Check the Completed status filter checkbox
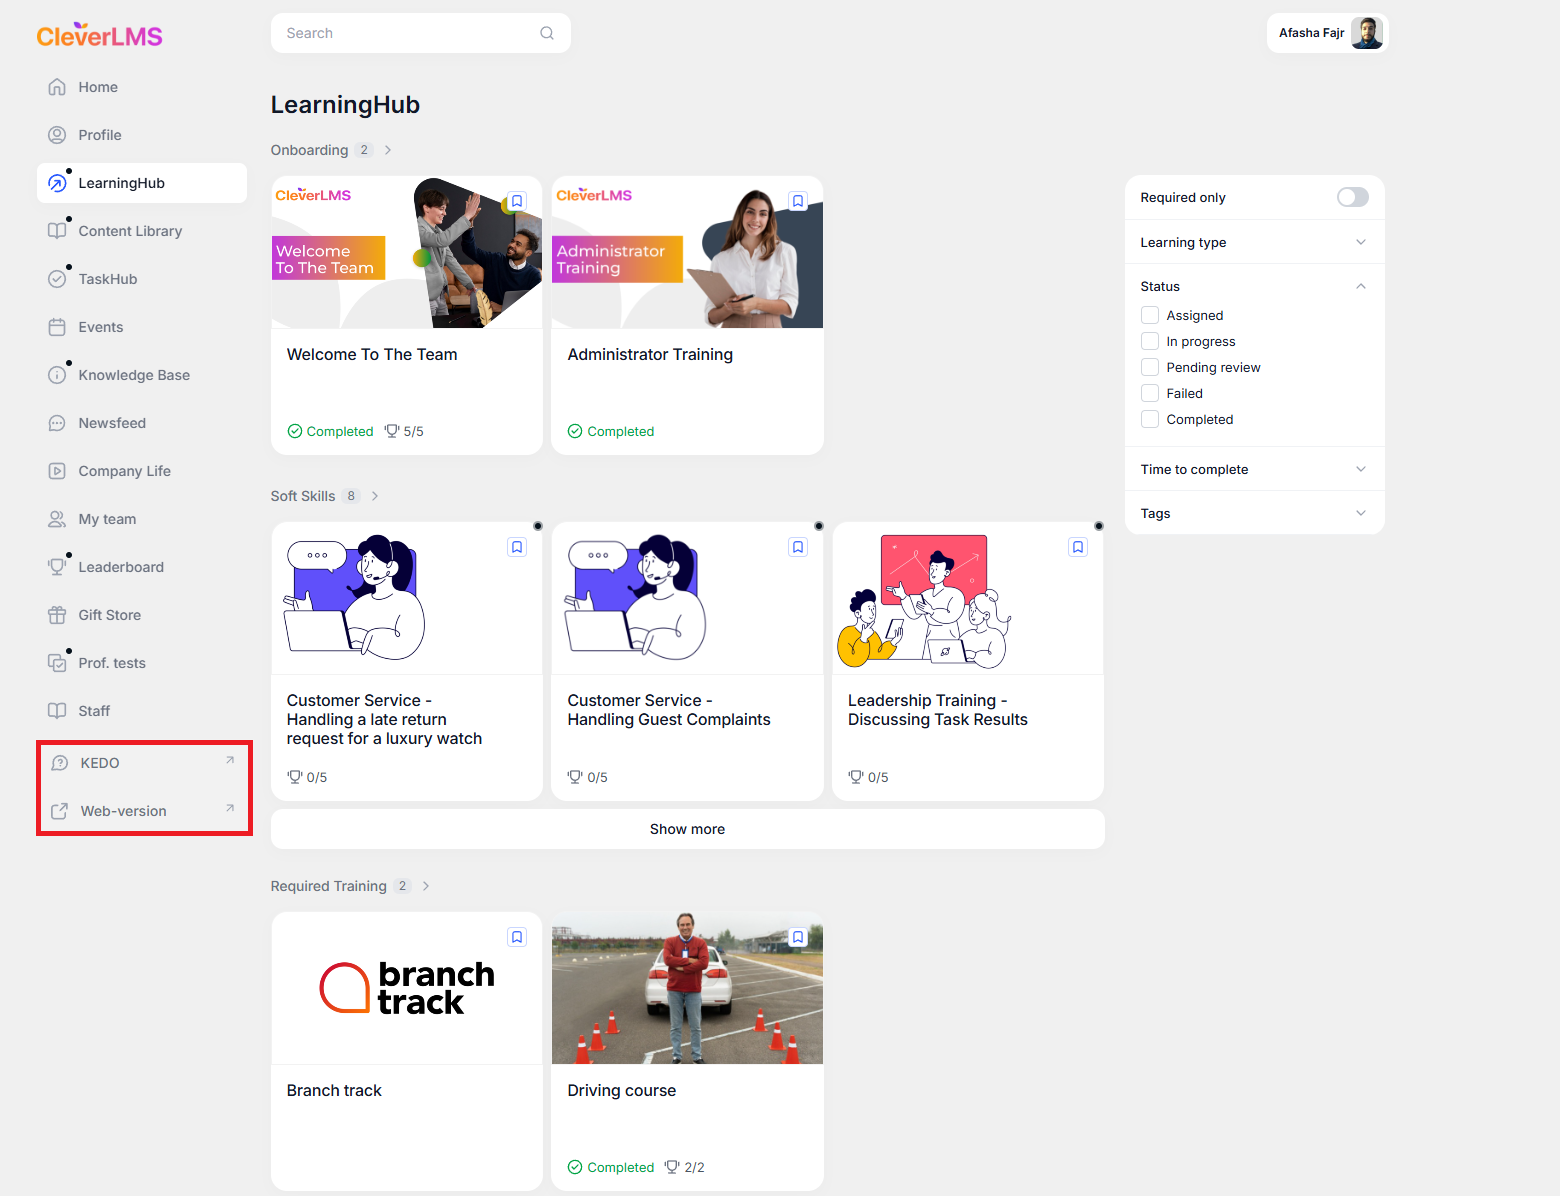The width and height of the screenshot is (1560, 1196). coord(1150,419)
